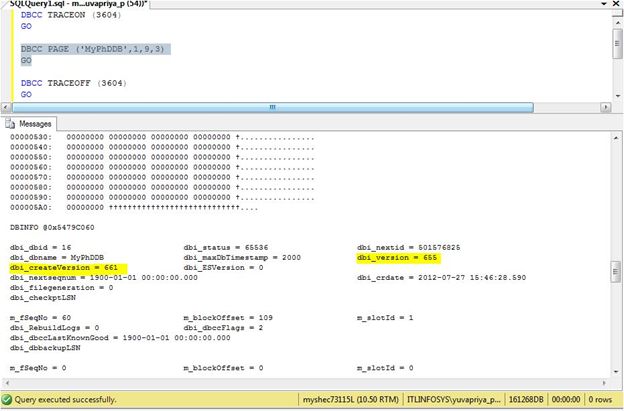Click login 'ITLINFOSYS\yuvapriya_p...' in status bar

(454, 399)
